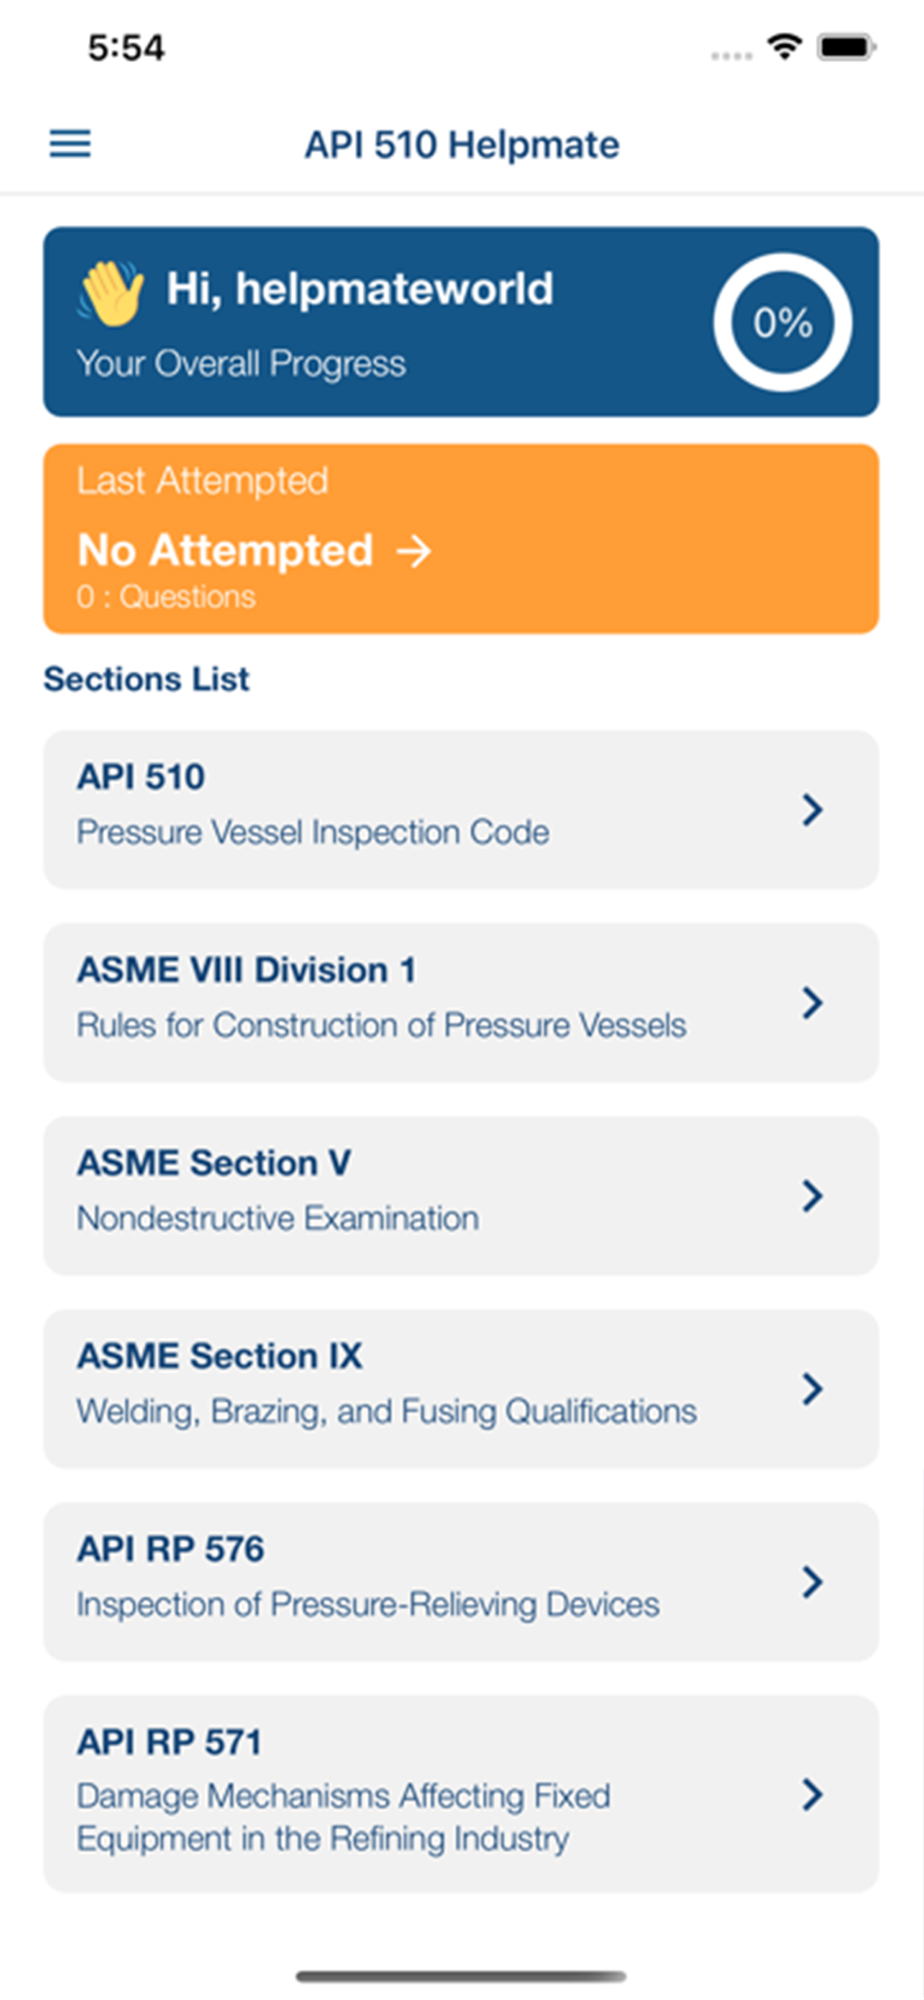Open ASME Section IX chevron arrow

(812, 1388)
